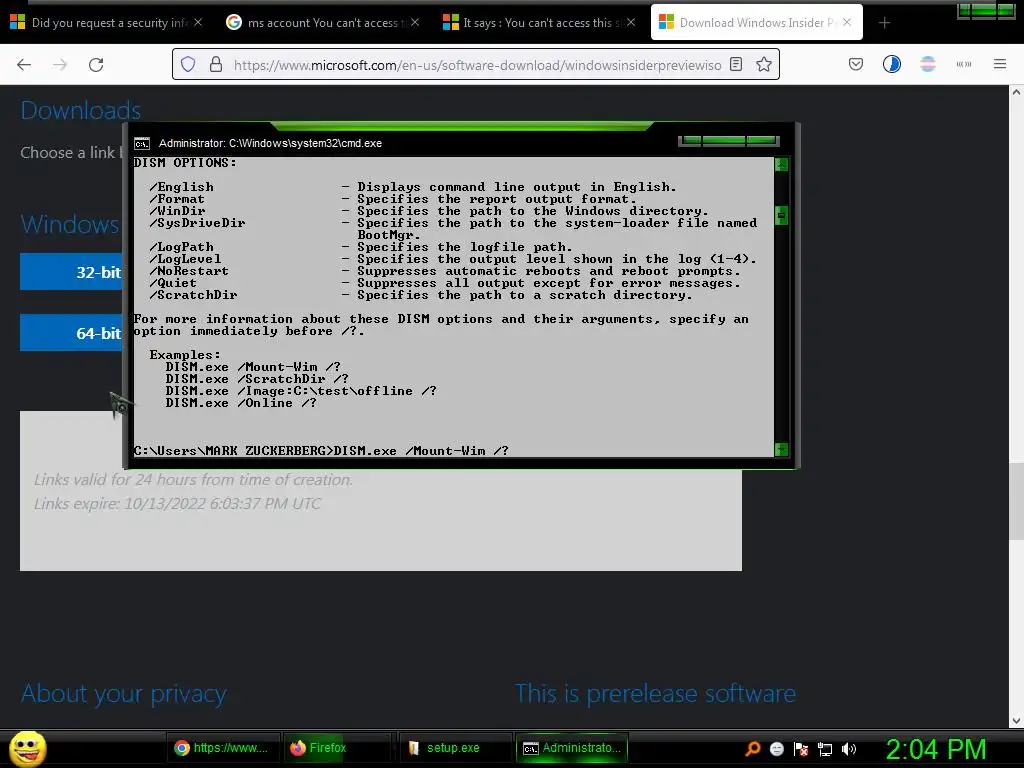Viewport: 1024px width, 768px height.
Task: Reload the Microsoft download page
Action: pyautogui.click(x=96, y=65)
